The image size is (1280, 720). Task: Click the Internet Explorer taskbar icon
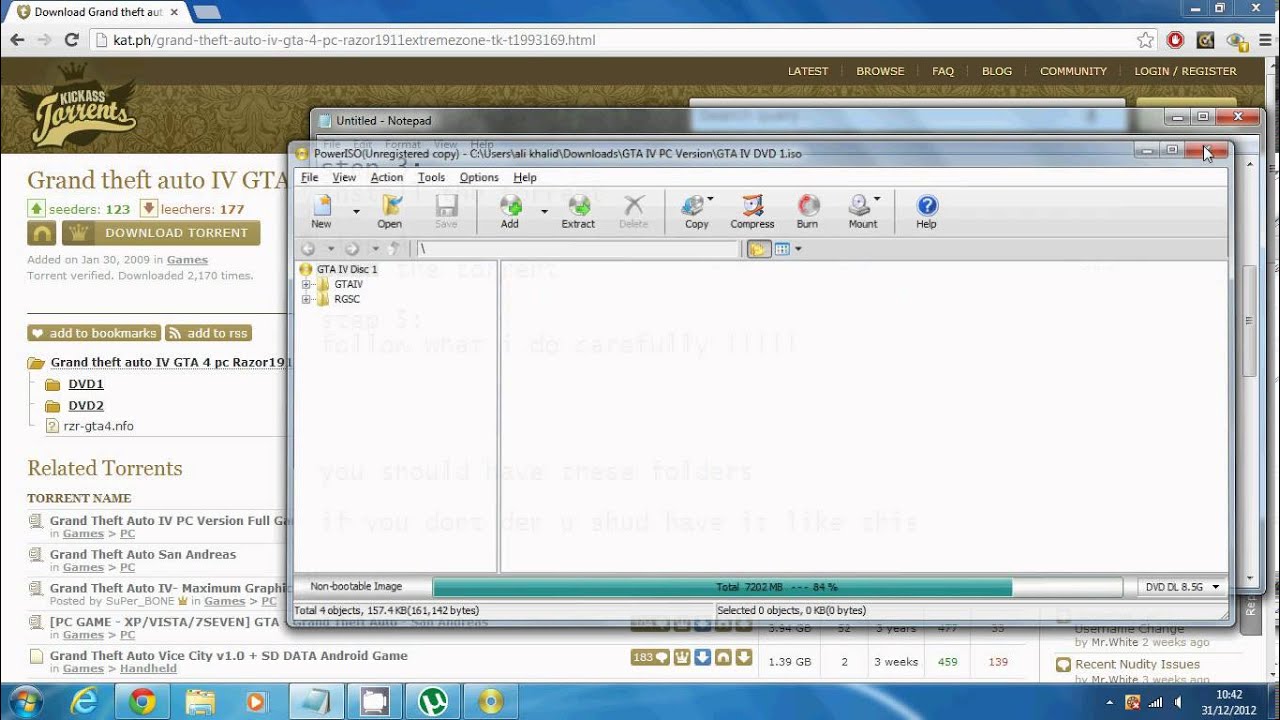85,702
